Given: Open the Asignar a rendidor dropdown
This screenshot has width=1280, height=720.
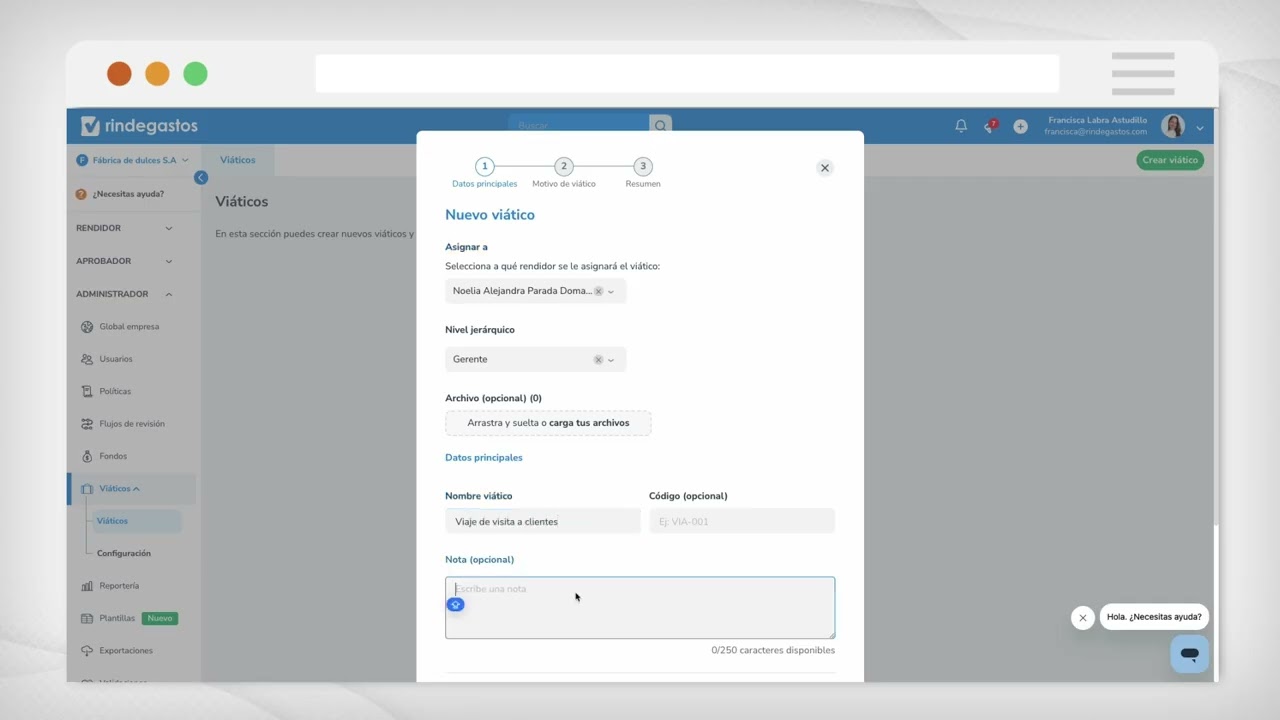Looking at the screenshot, I should (611, 292).
